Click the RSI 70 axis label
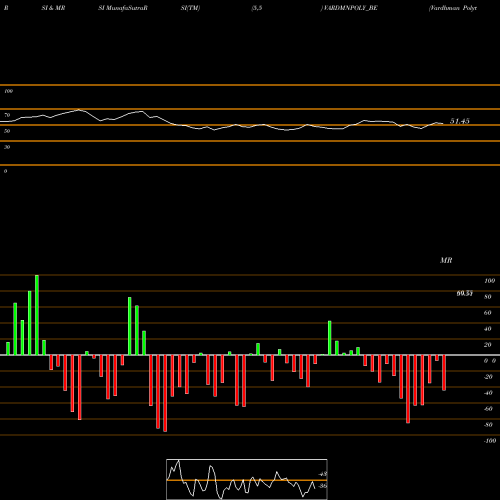The image size is (500, 500). pos(7,115)
